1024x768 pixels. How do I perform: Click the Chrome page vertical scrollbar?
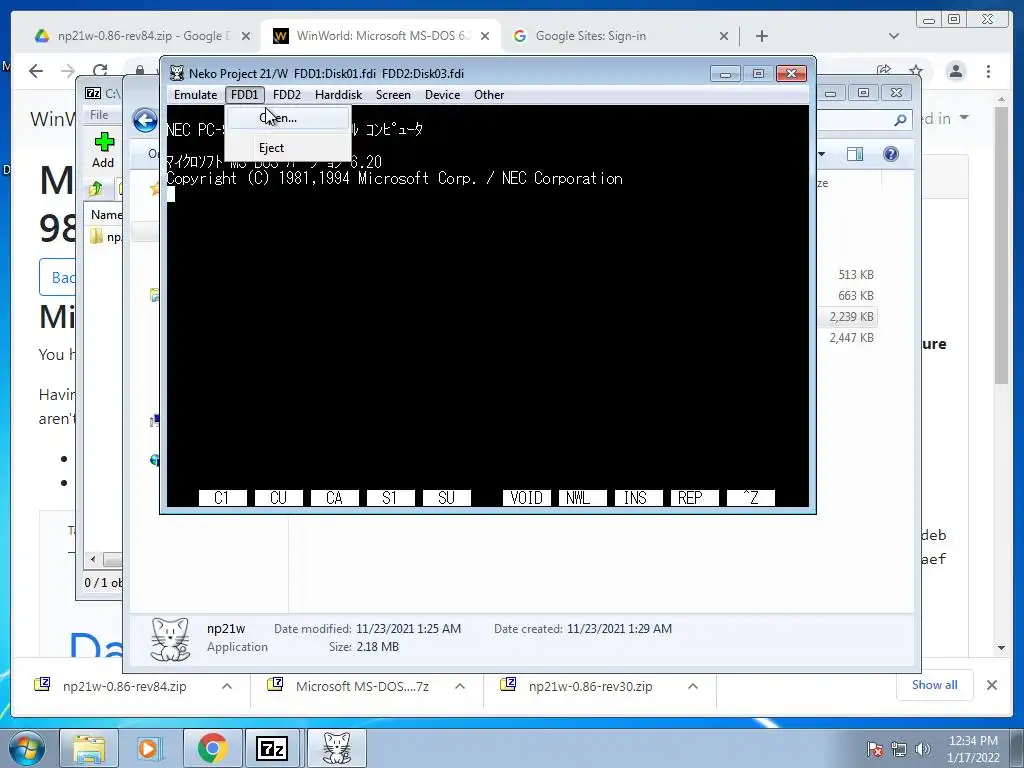(x=1002, y=245)
